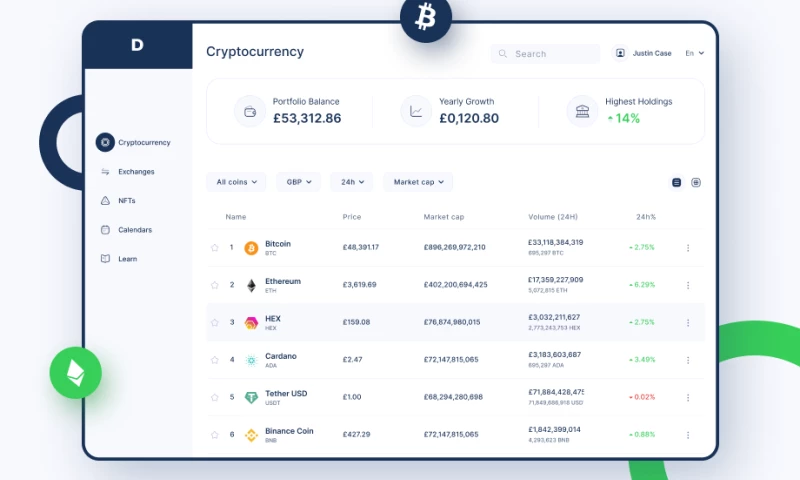The image size is (800, 480).
Task: Open the Learn sidebar item
Action: (119, 259)
